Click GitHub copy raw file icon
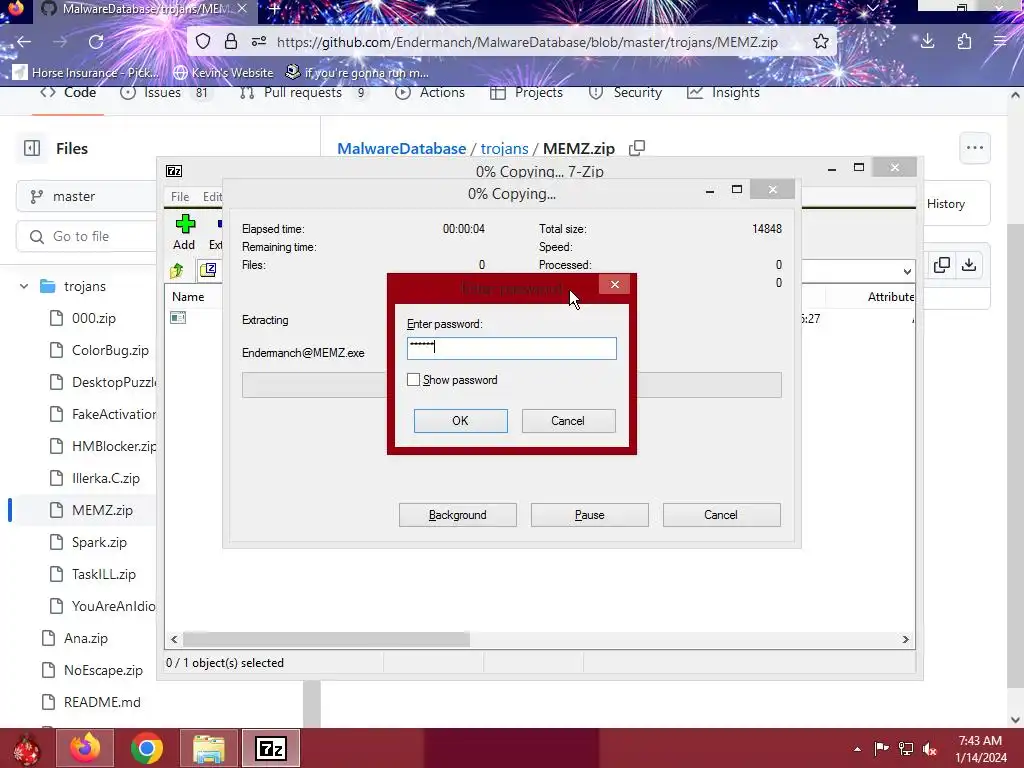This screenshot has width=1024, height=768. (942, 264)
